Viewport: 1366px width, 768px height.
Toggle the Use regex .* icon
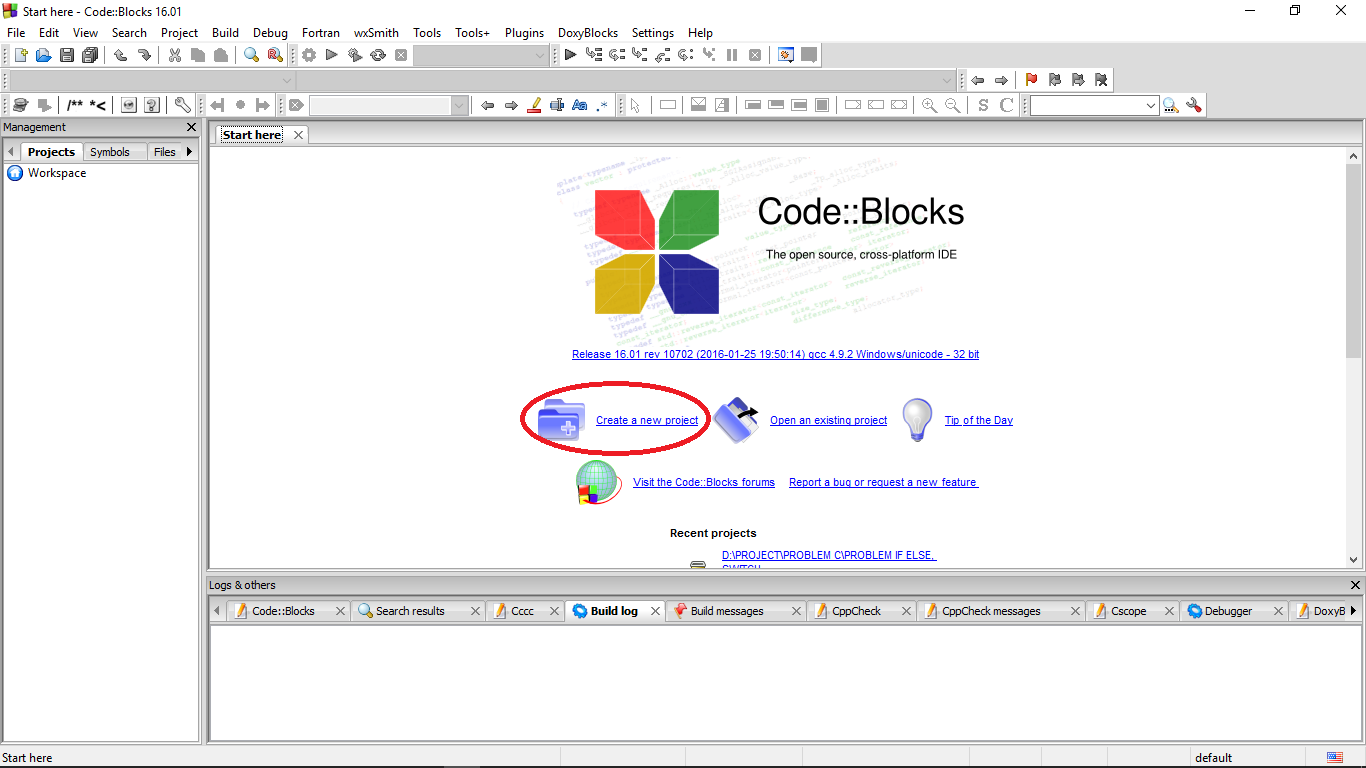coord(602,105)
